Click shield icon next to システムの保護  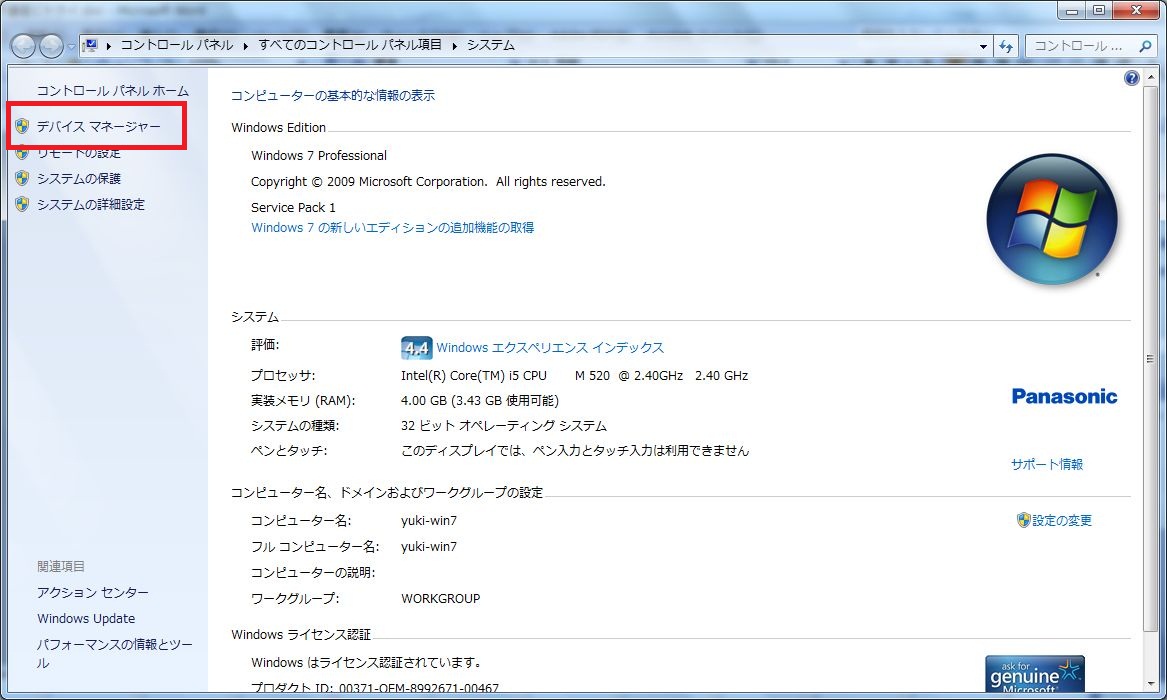pyautogui.click(x=22, y=179)
